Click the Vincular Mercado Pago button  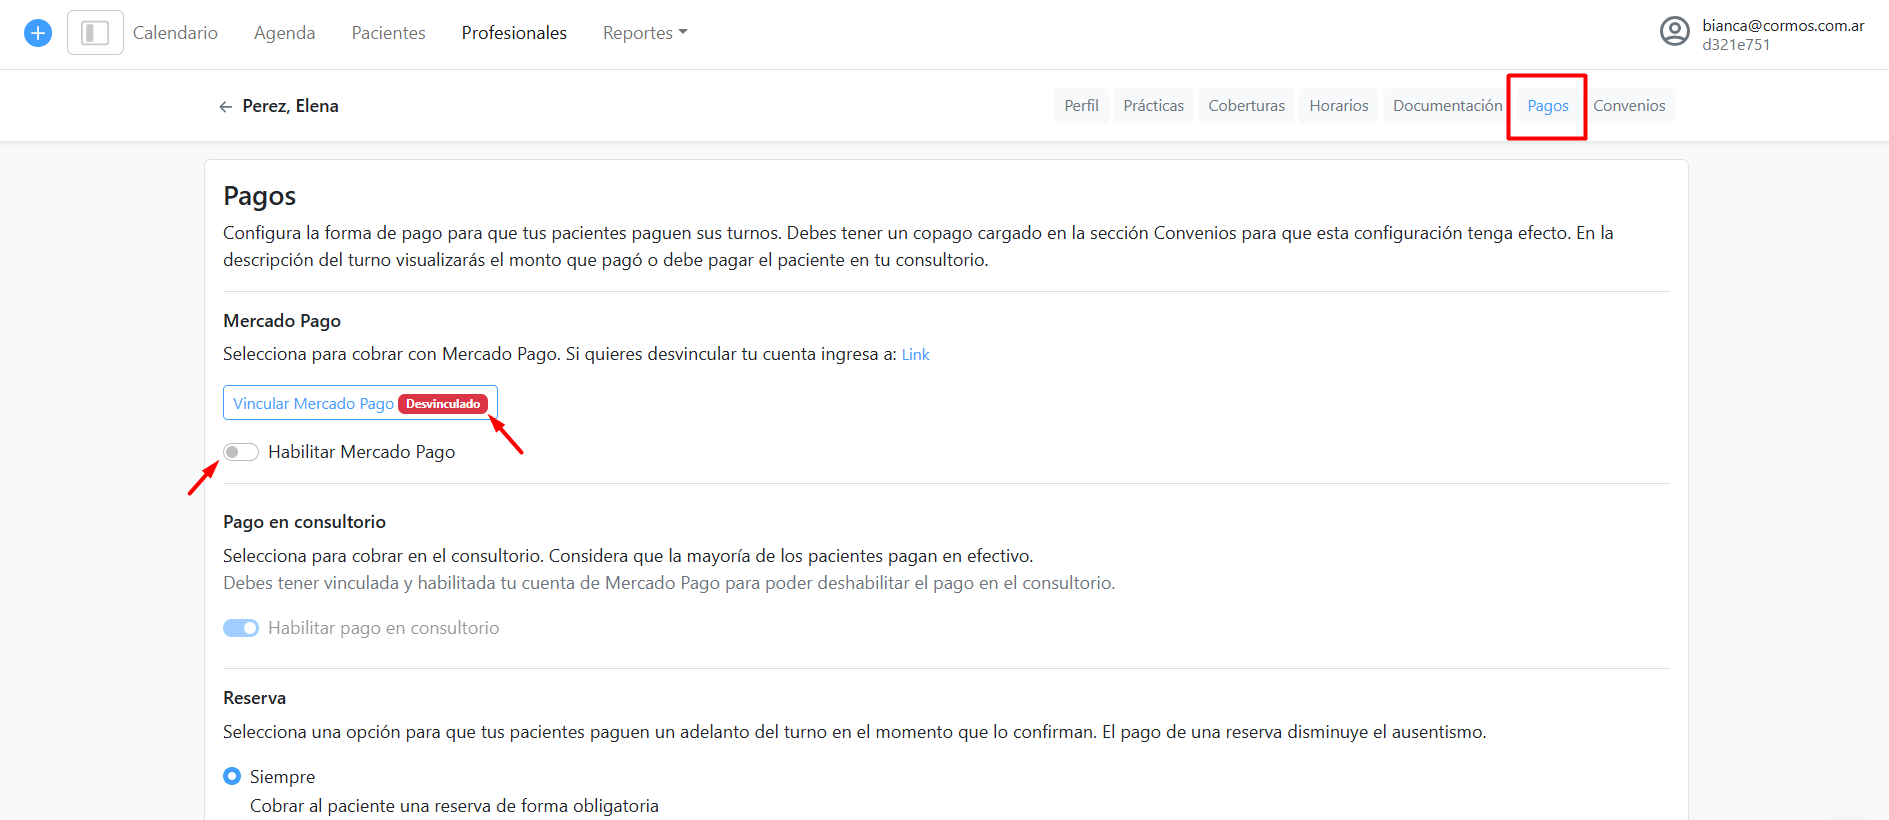pos(360,403)
